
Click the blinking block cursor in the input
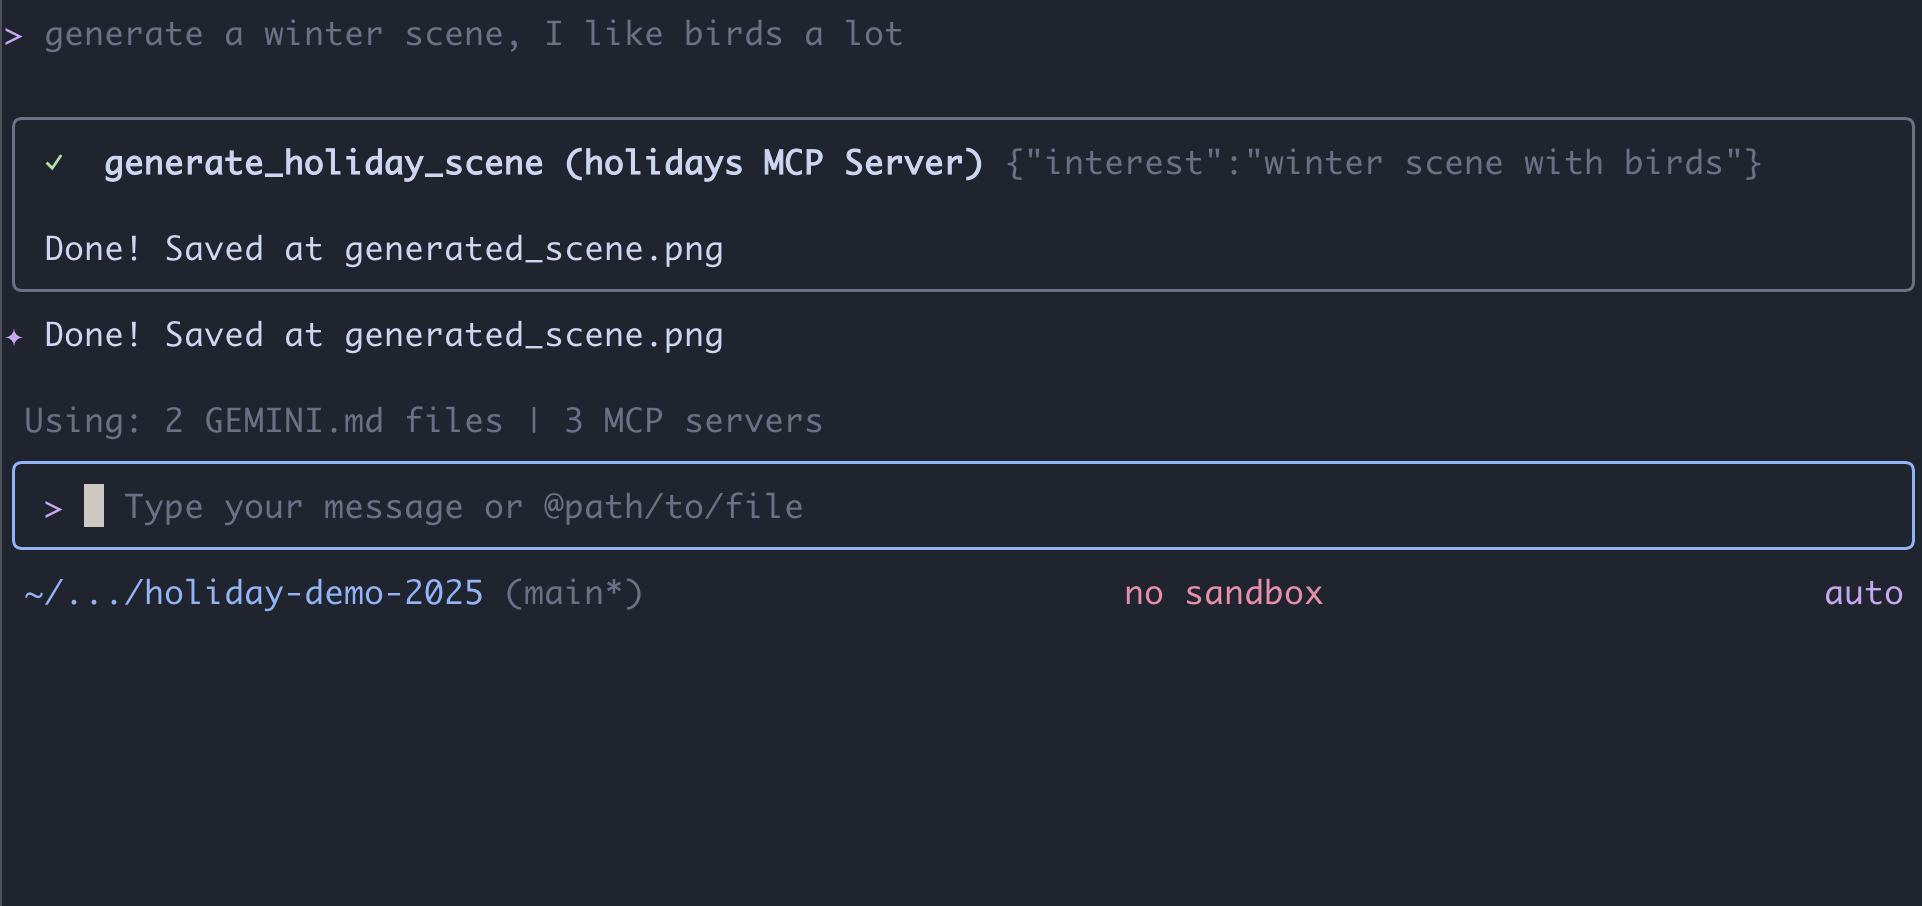pos(94,506)
